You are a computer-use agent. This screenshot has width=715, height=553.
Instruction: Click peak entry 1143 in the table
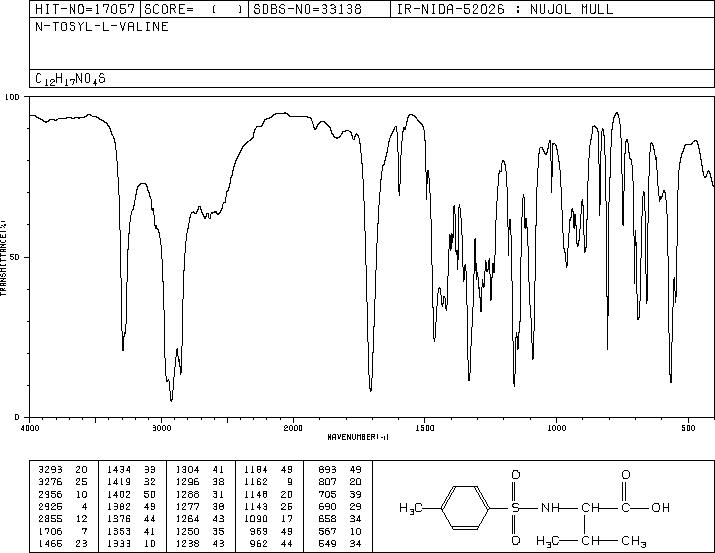click(x=256, y=506)
